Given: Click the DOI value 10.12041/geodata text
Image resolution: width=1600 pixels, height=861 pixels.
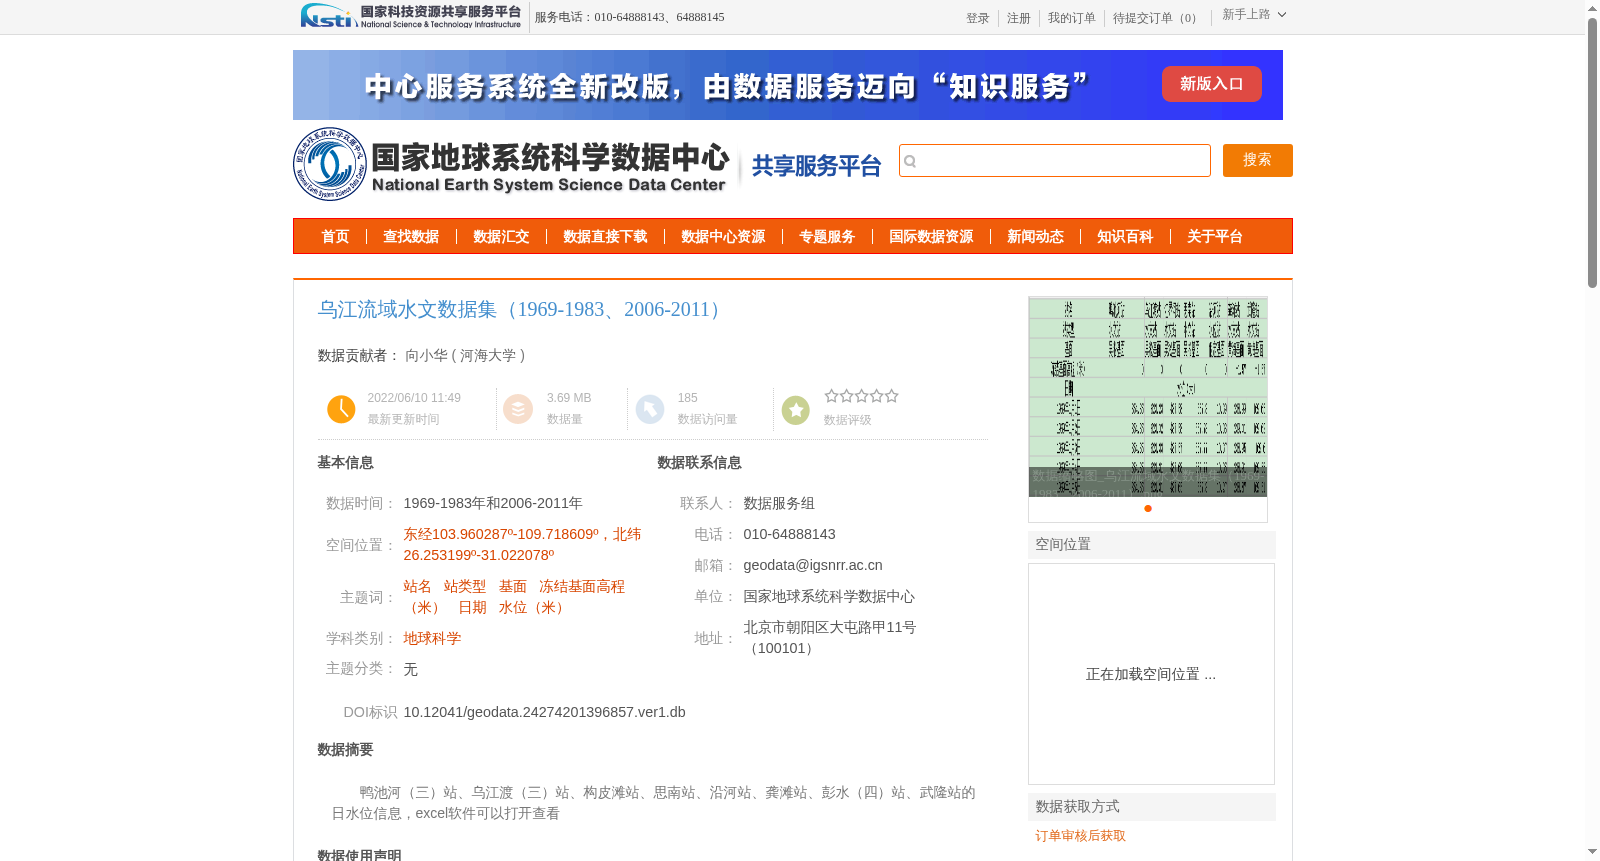Looking at the screenshot, I should point(544,713).
